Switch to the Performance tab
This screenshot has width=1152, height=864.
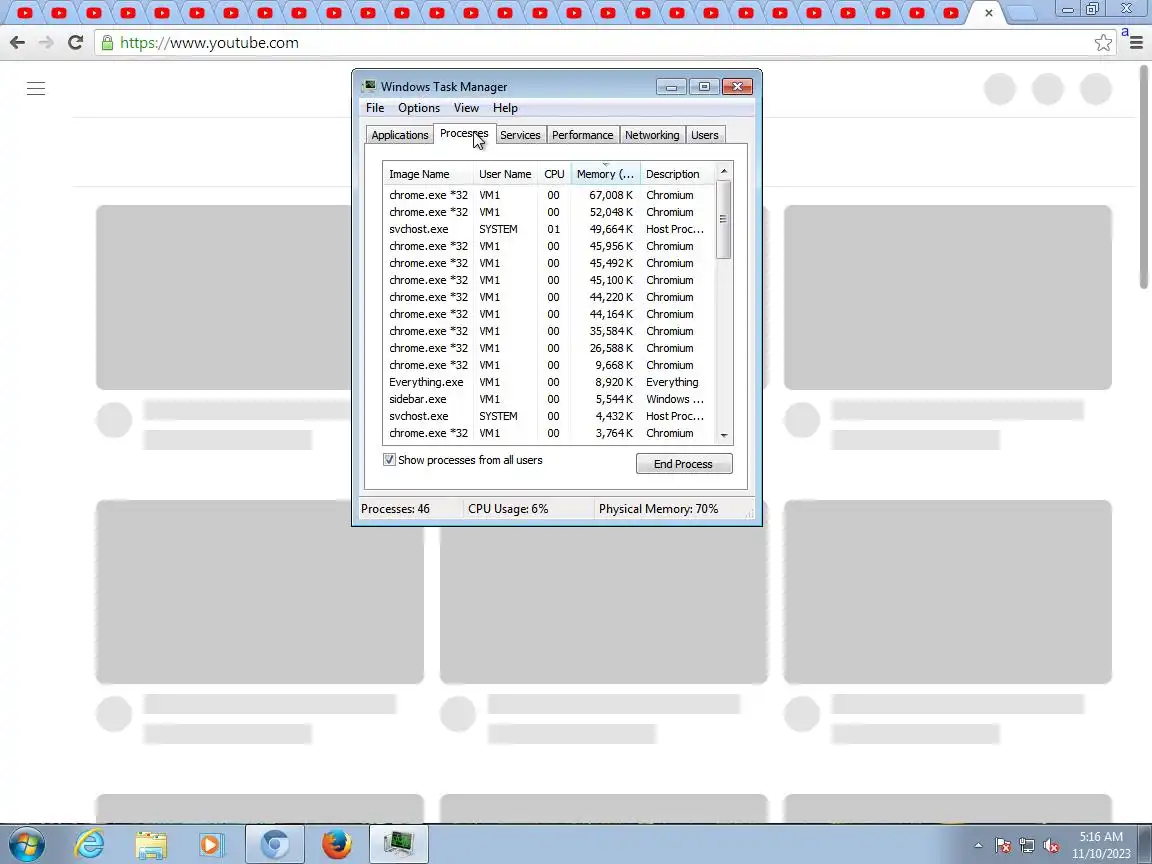pos(583,135)
